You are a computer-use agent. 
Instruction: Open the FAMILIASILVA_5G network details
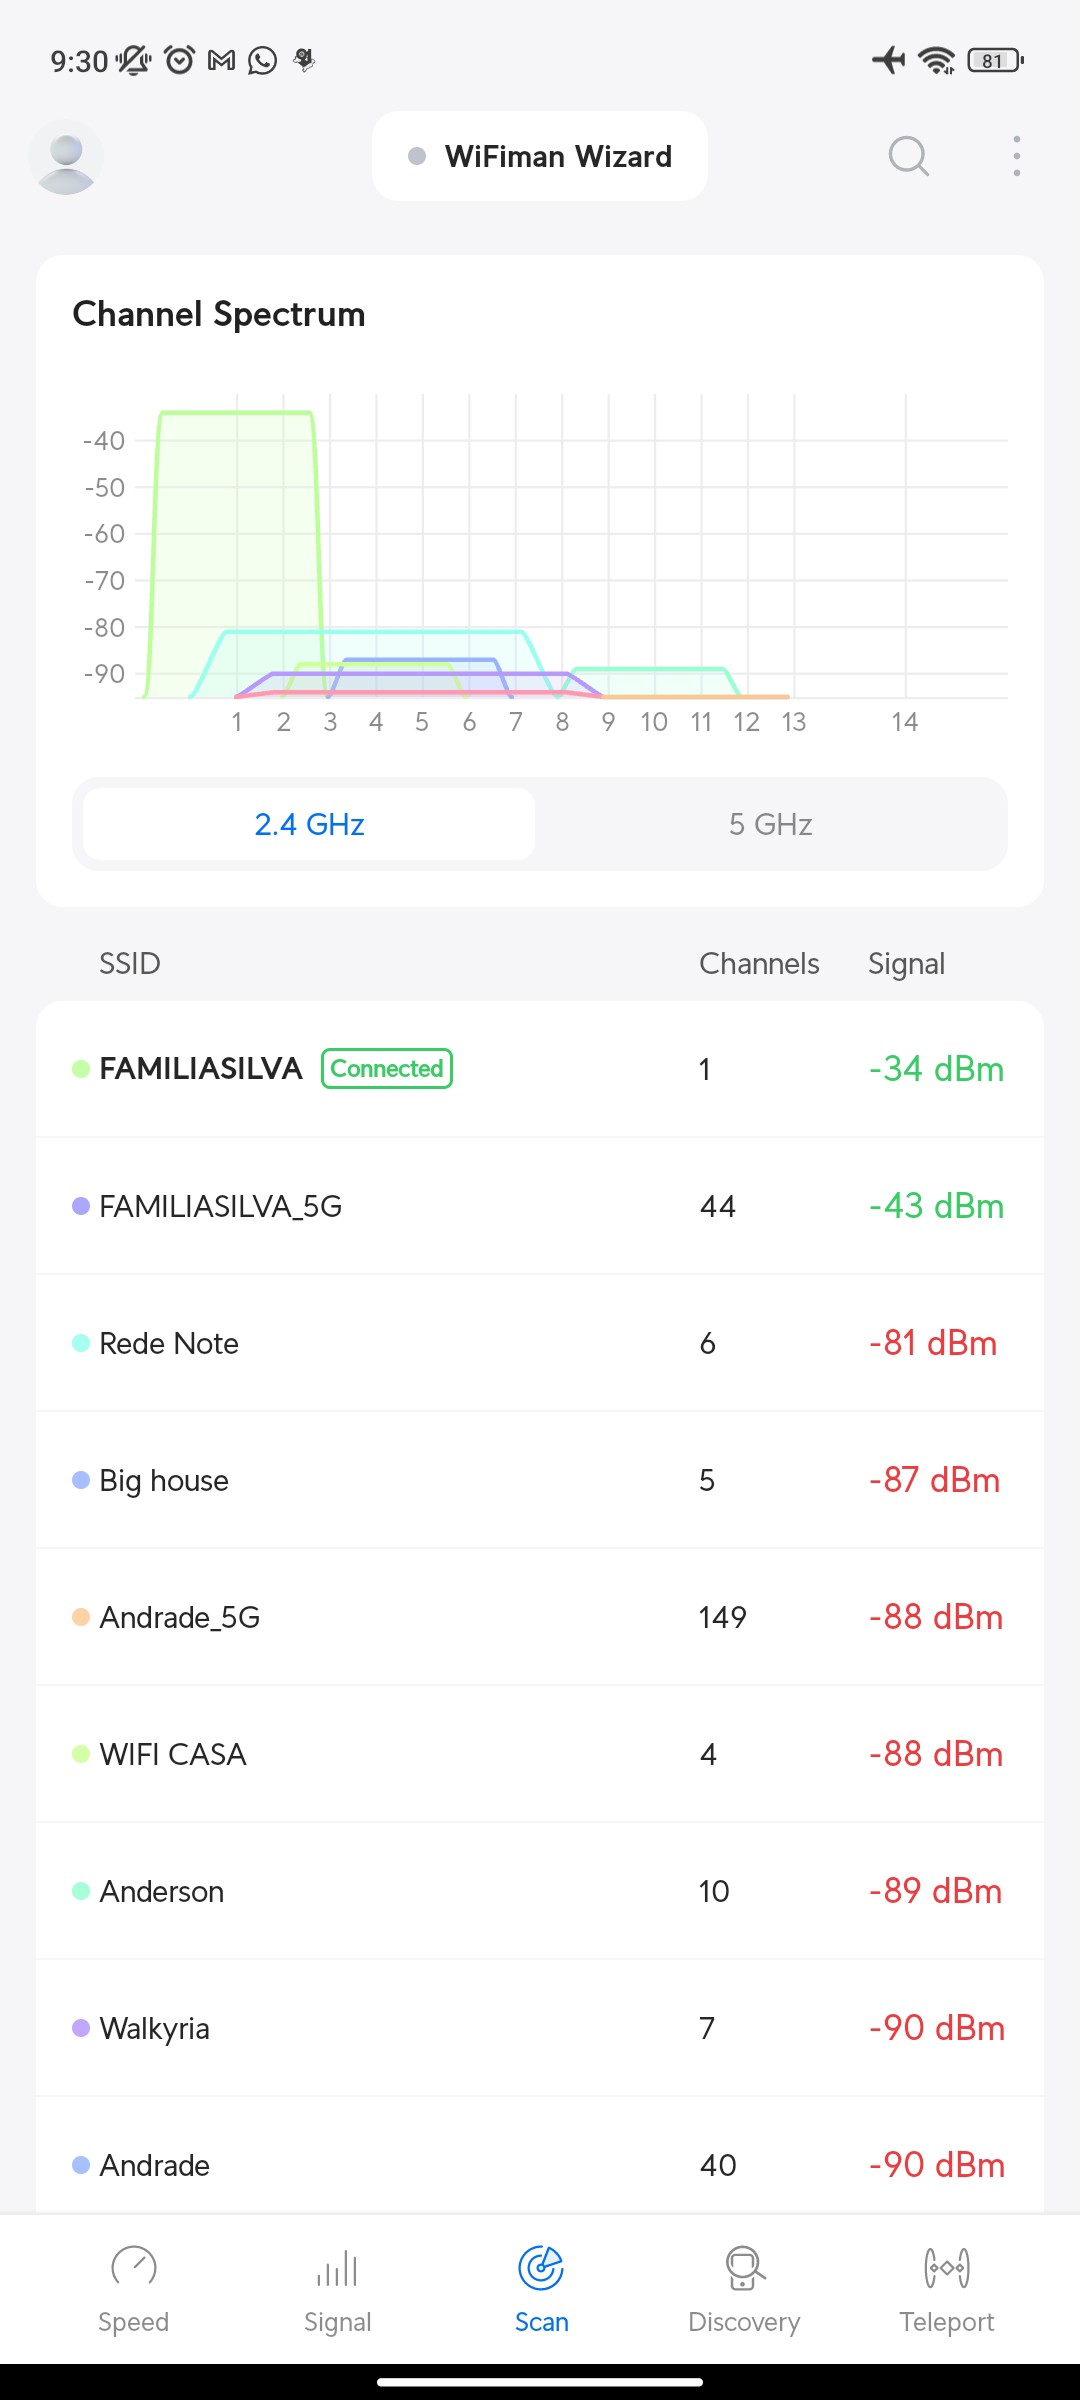(x=540, y=1206)
